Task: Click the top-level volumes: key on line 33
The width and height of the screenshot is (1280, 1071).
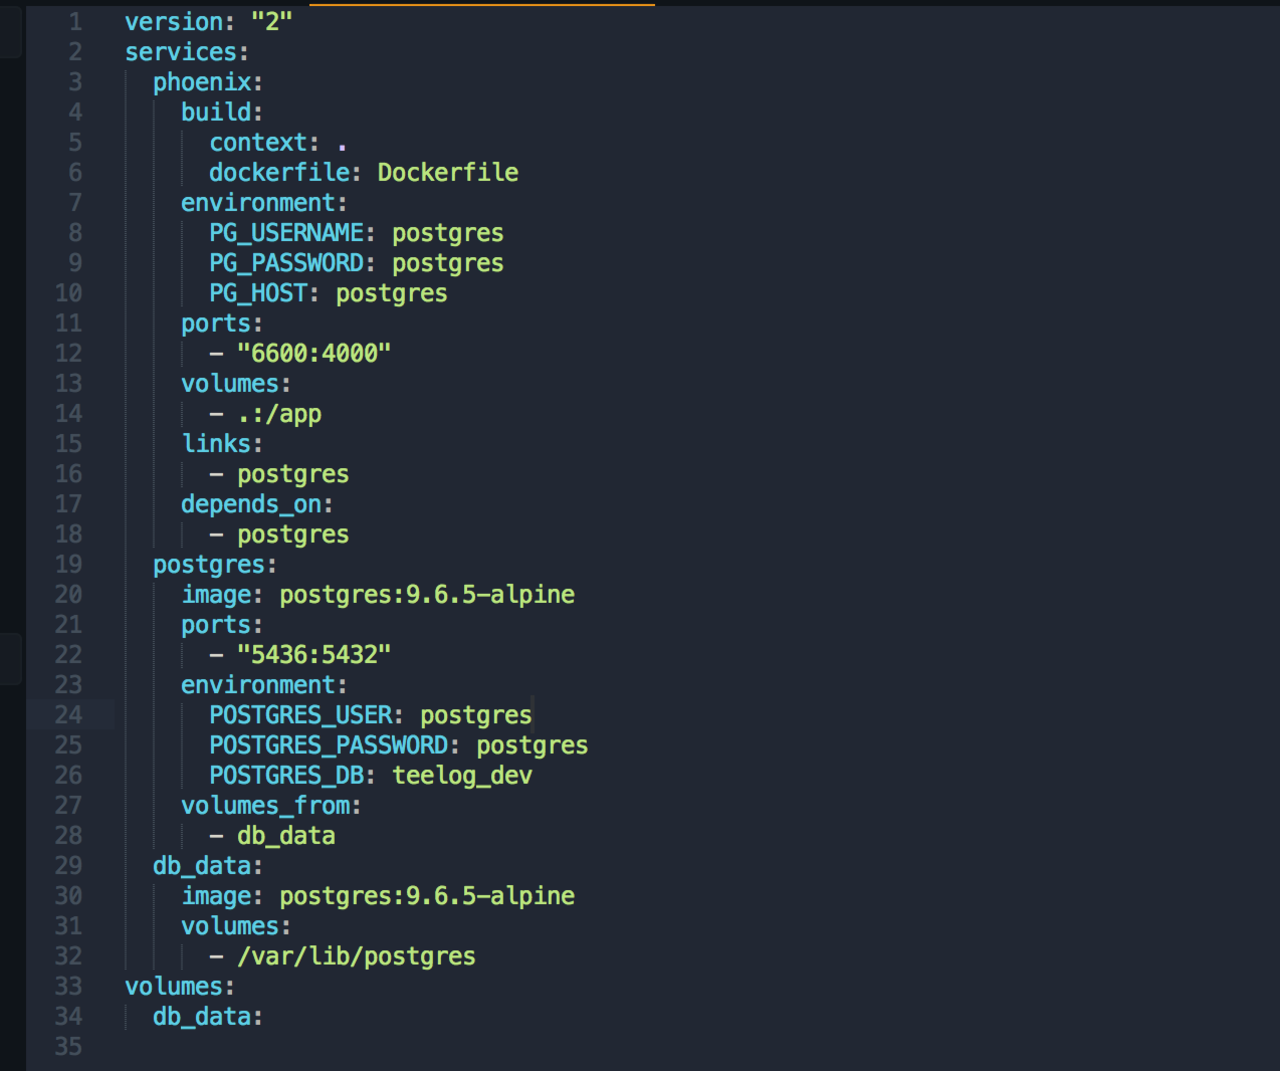Action: point(174,986)
